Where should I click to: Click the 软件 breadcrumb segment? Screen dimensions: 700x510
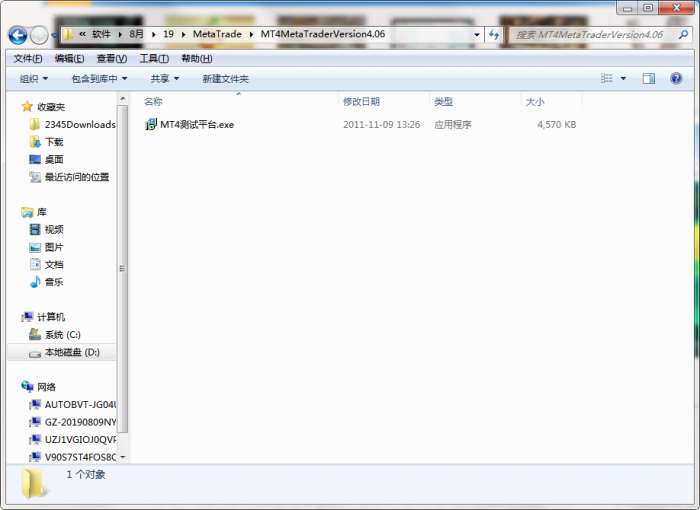point(101,34)
